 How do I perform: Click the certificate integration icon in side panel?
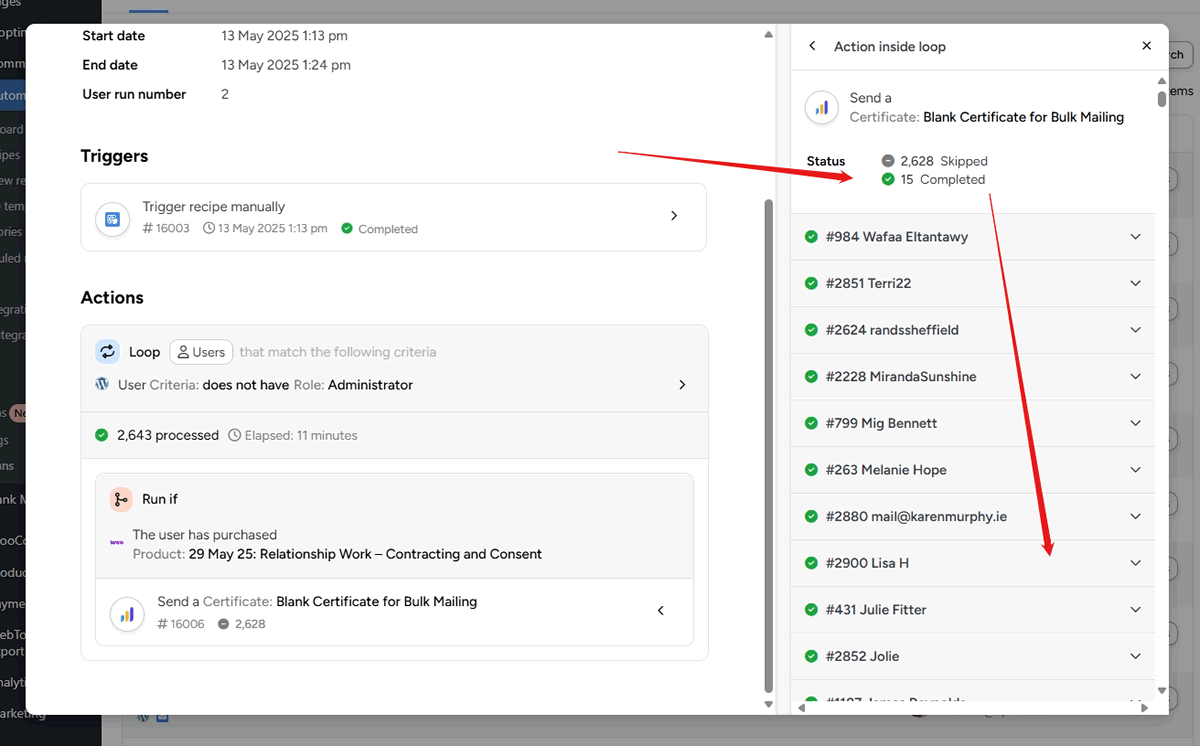822,107
